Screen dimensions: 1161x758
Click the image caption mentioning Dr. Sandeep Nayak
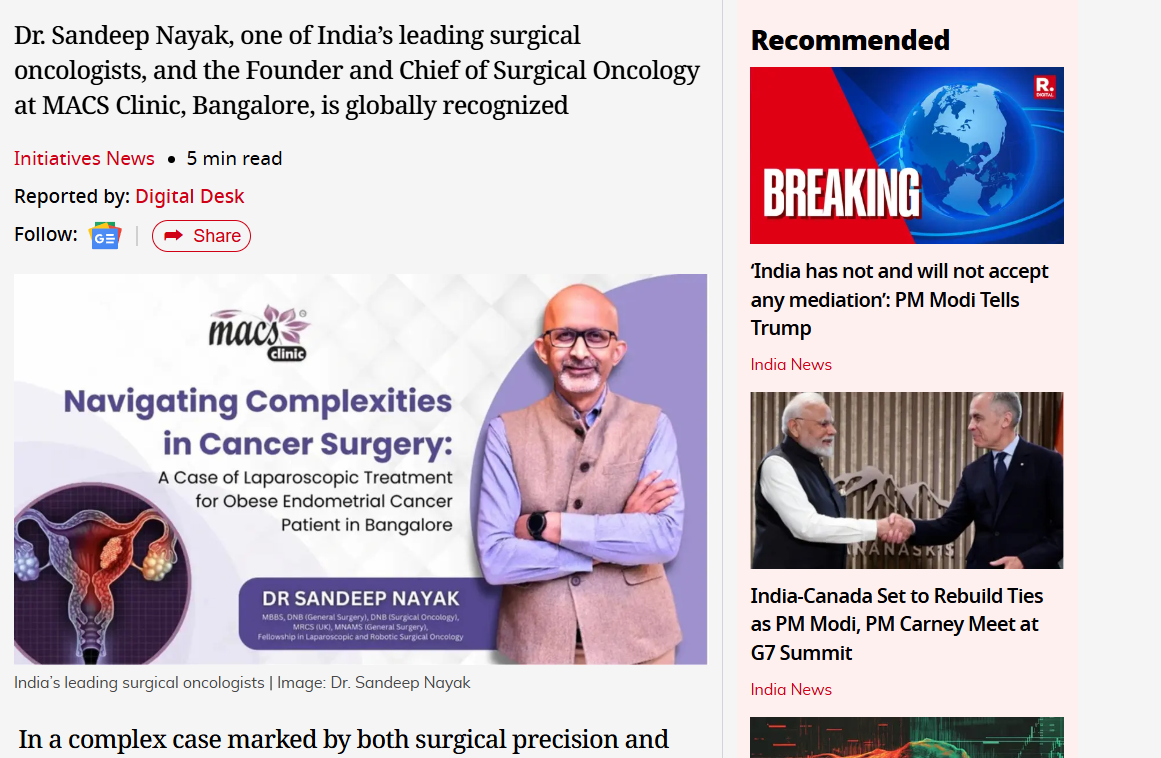pos(242,682)
